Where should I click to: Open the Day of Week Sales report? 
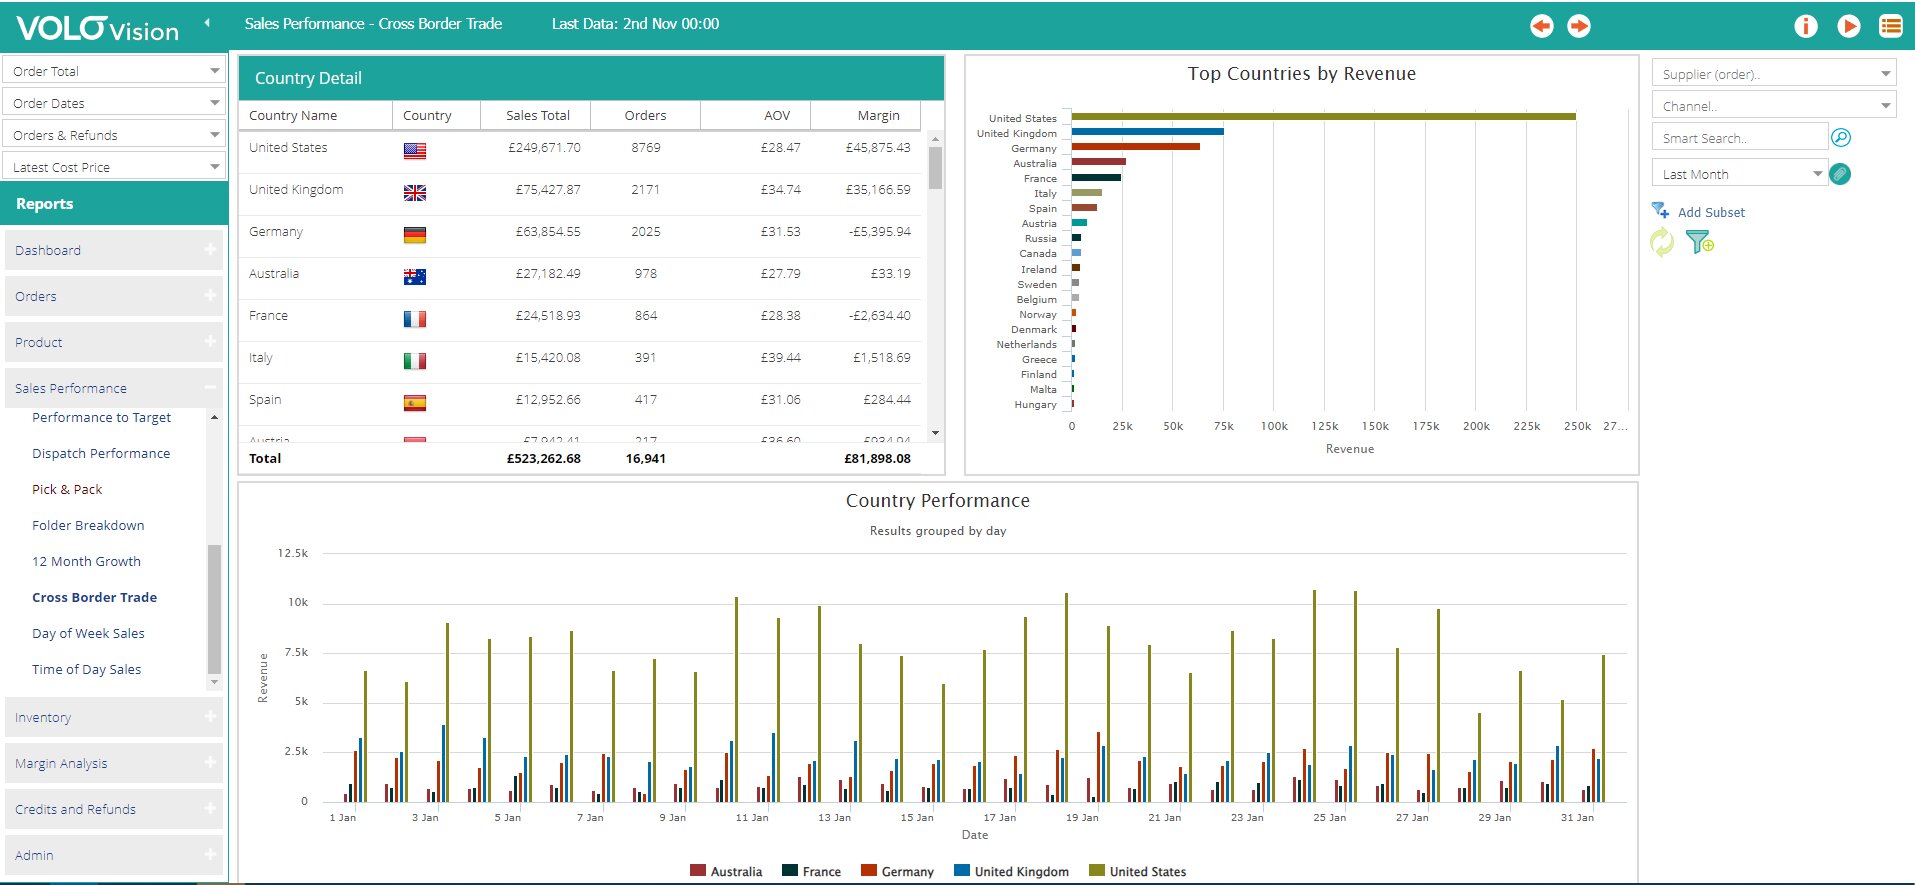coord(88,633)
